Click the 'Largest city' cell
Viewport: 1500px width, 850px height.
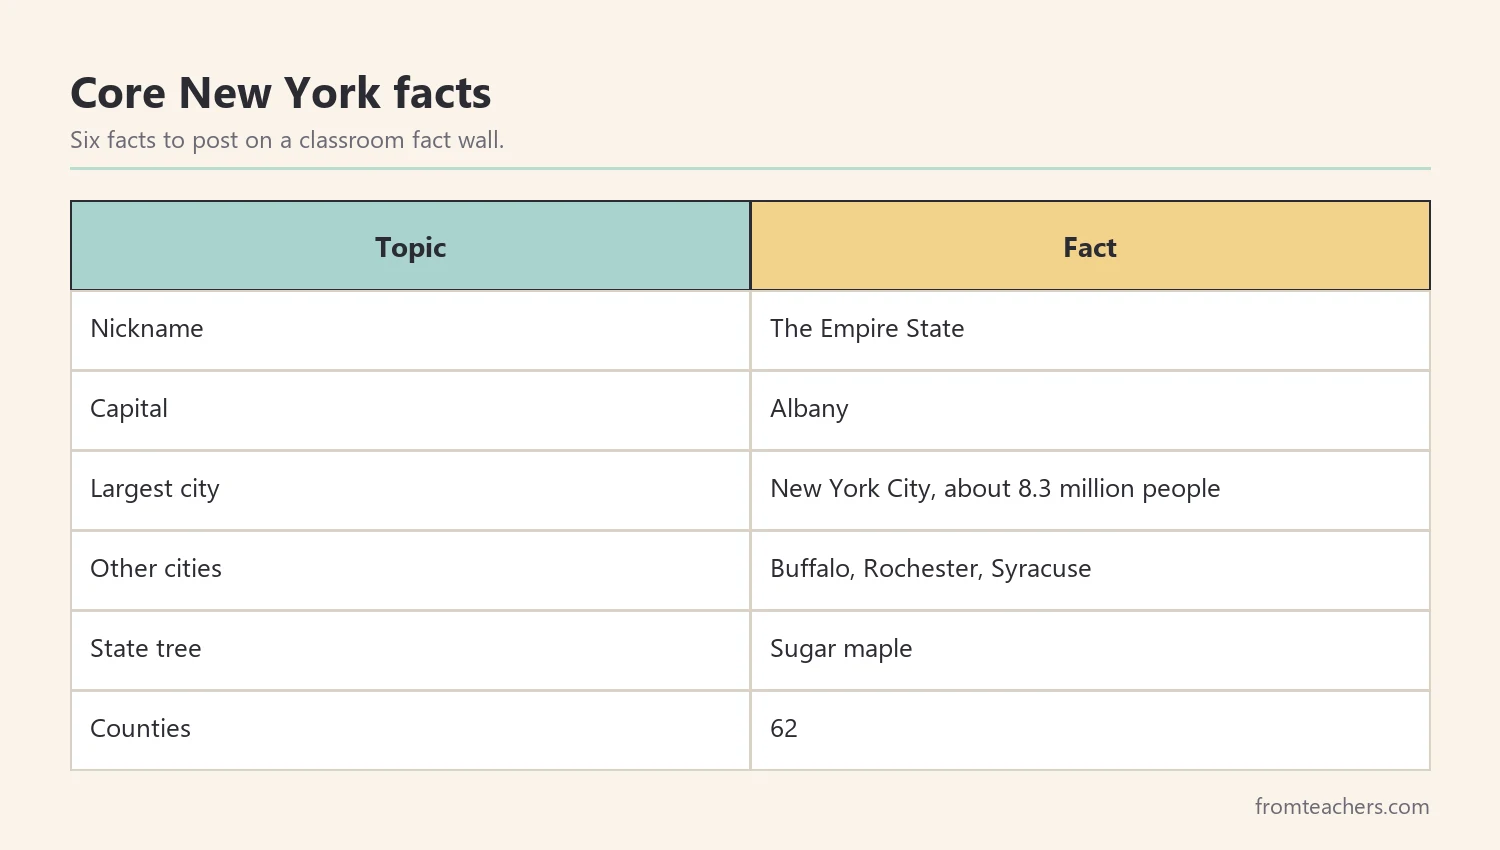410,490
